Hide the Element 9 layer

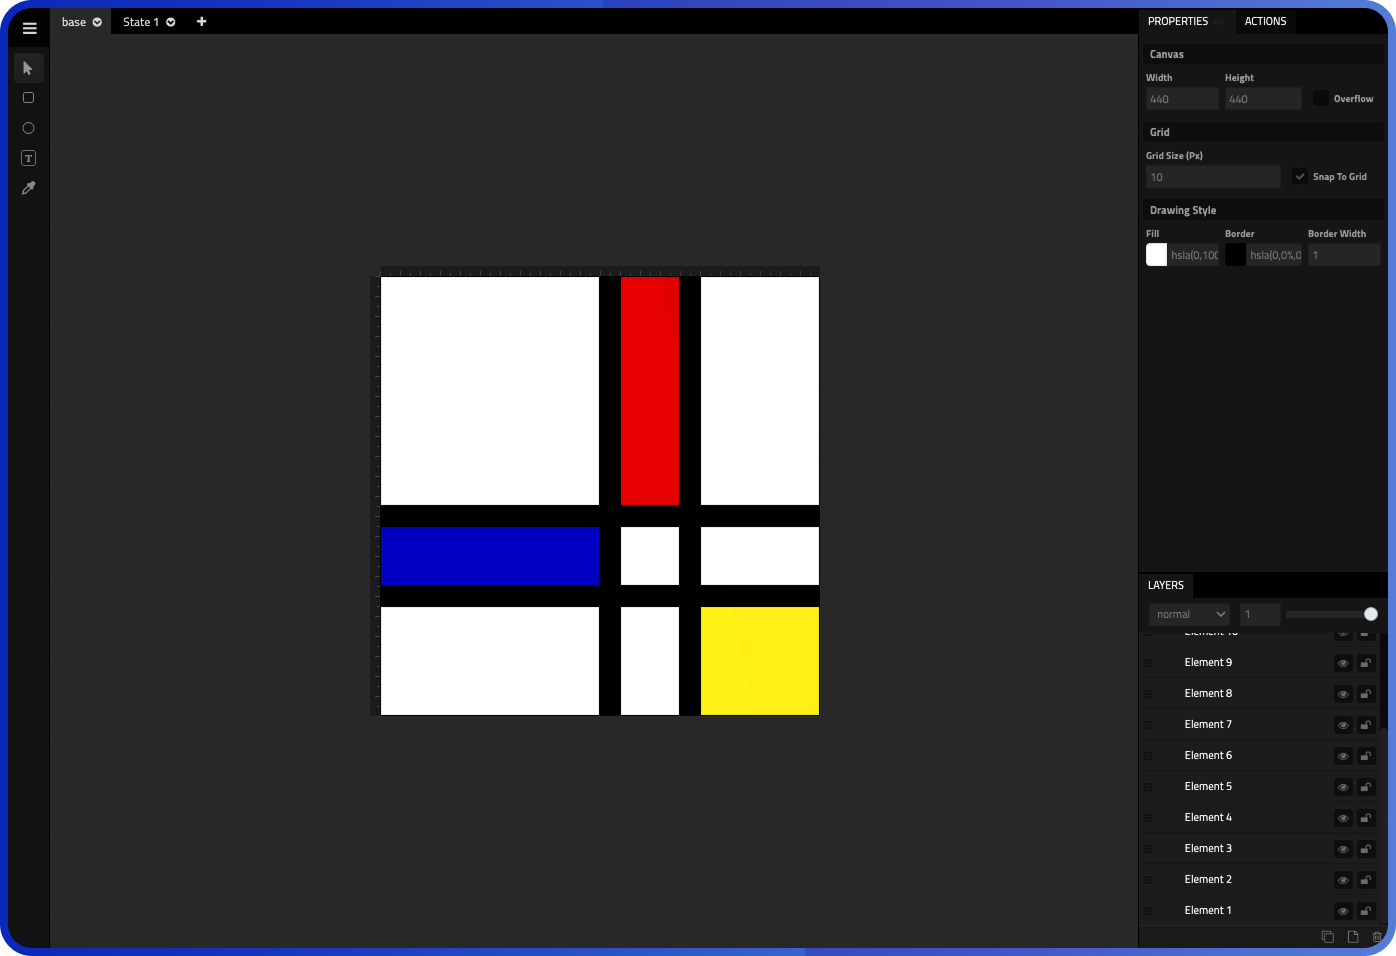[1343, 663]
